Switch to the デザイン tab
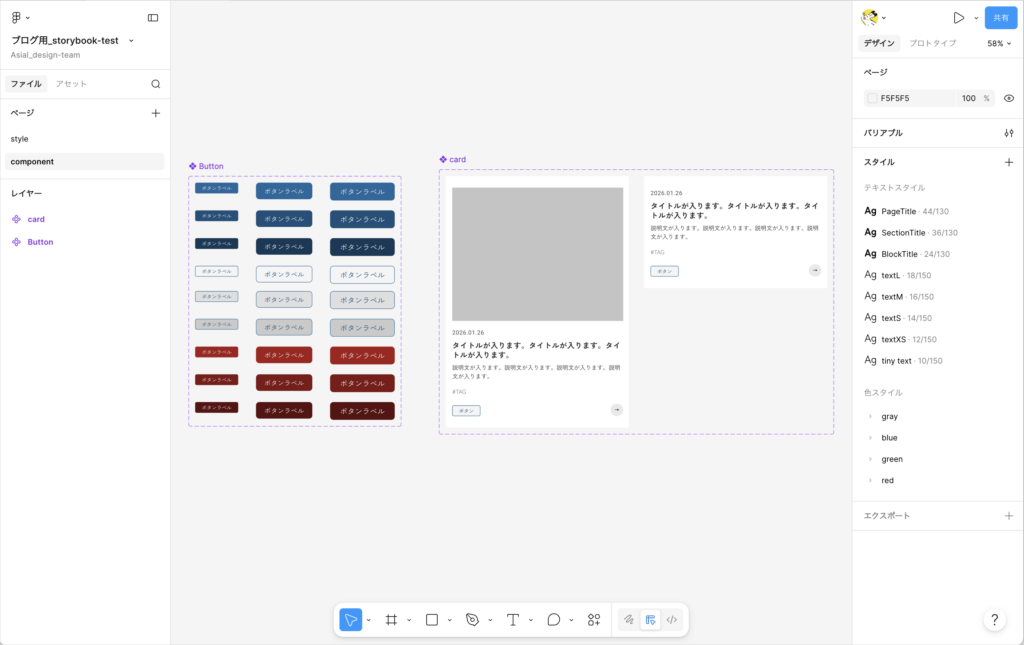Screen dimensions: 1024x645 (879, 43)
